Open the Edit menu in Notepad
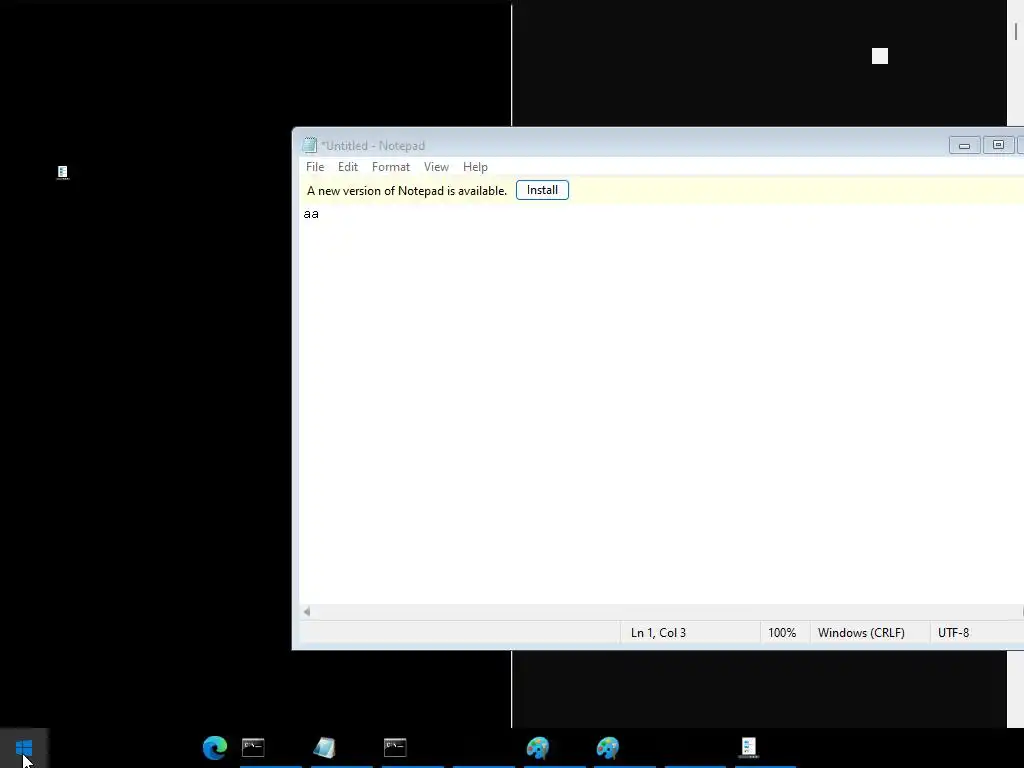Image resolution: width=1024 pixels, height=768 pixels. pos(347,167)
